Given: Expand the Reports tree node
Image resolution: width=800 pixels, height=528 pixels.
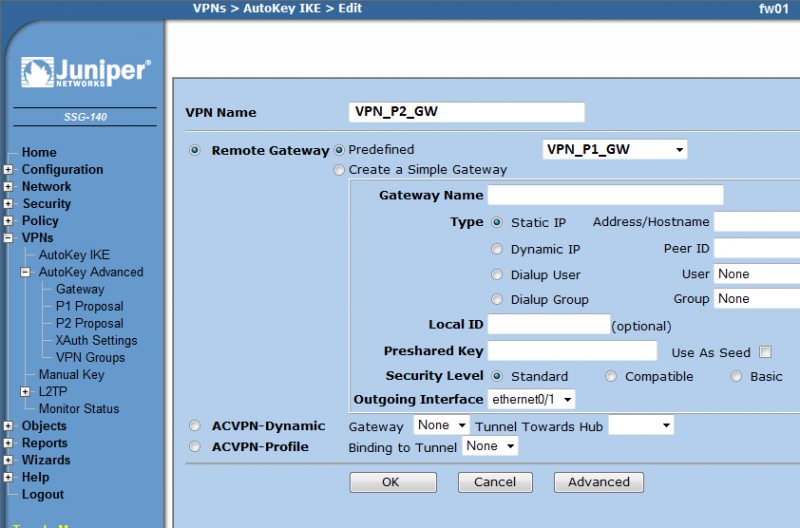Looking at the screenshot, I should coord(8,443).
